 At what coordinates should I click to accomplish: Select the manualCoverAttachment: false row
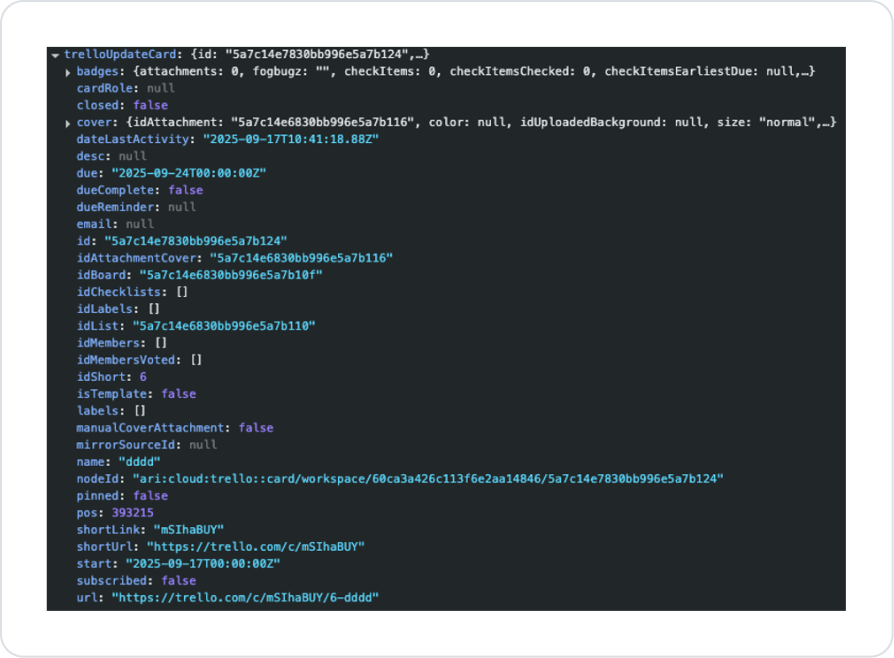[x=175, y=428]
